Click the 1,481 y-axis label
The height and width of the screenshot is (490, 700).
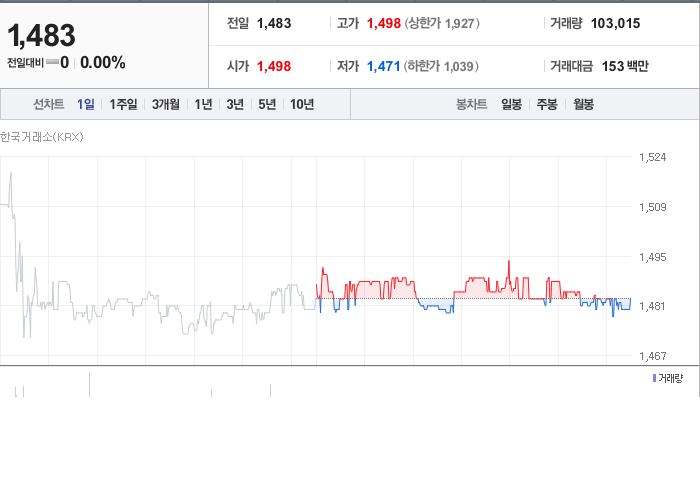click(x=652, y=306)
